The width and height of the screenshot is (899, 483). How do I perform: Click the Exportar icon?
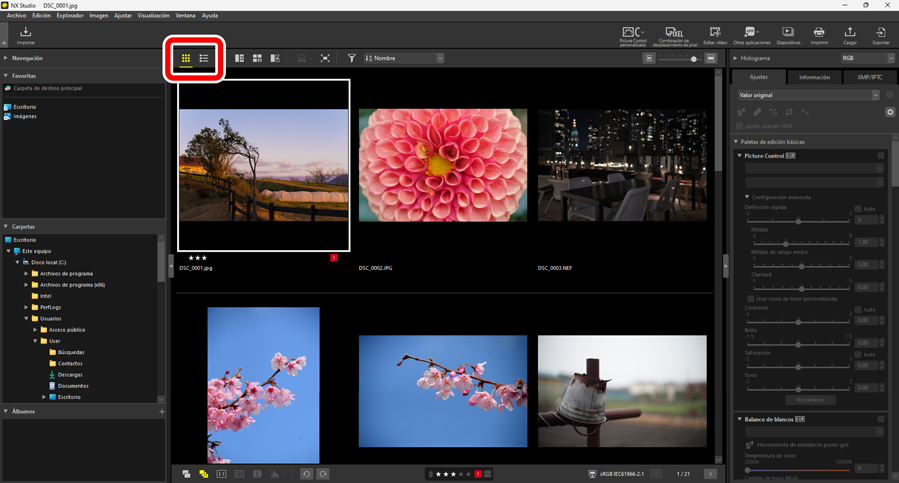[x=880, y=35]
